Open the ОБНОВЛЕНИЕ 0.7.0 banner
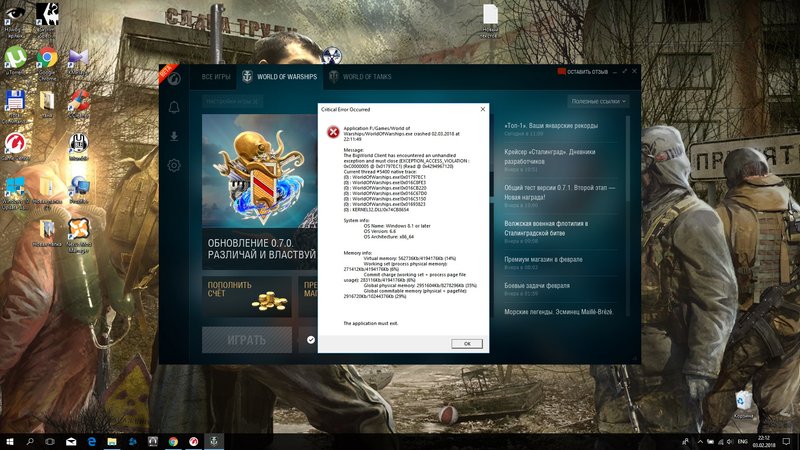 [x=259, y=192]
